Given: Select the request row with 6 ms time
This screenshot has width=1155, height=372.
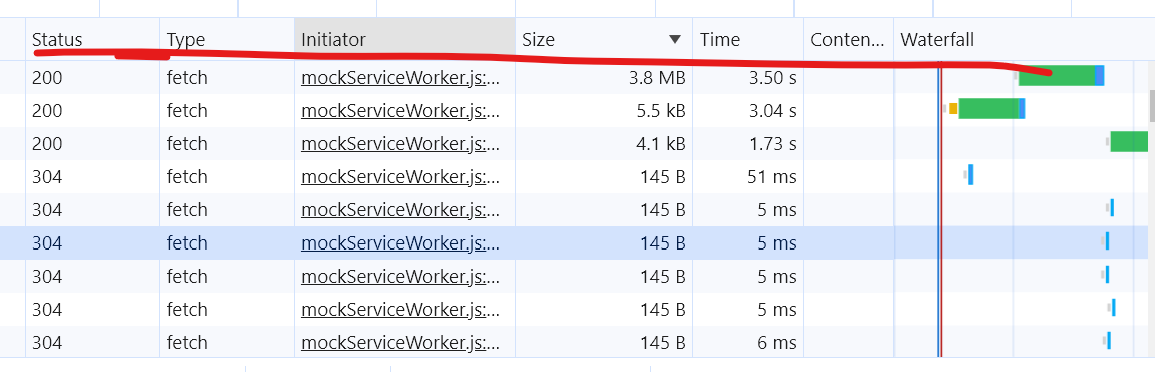Looking at the screenshot, I should tap(575, 343).
